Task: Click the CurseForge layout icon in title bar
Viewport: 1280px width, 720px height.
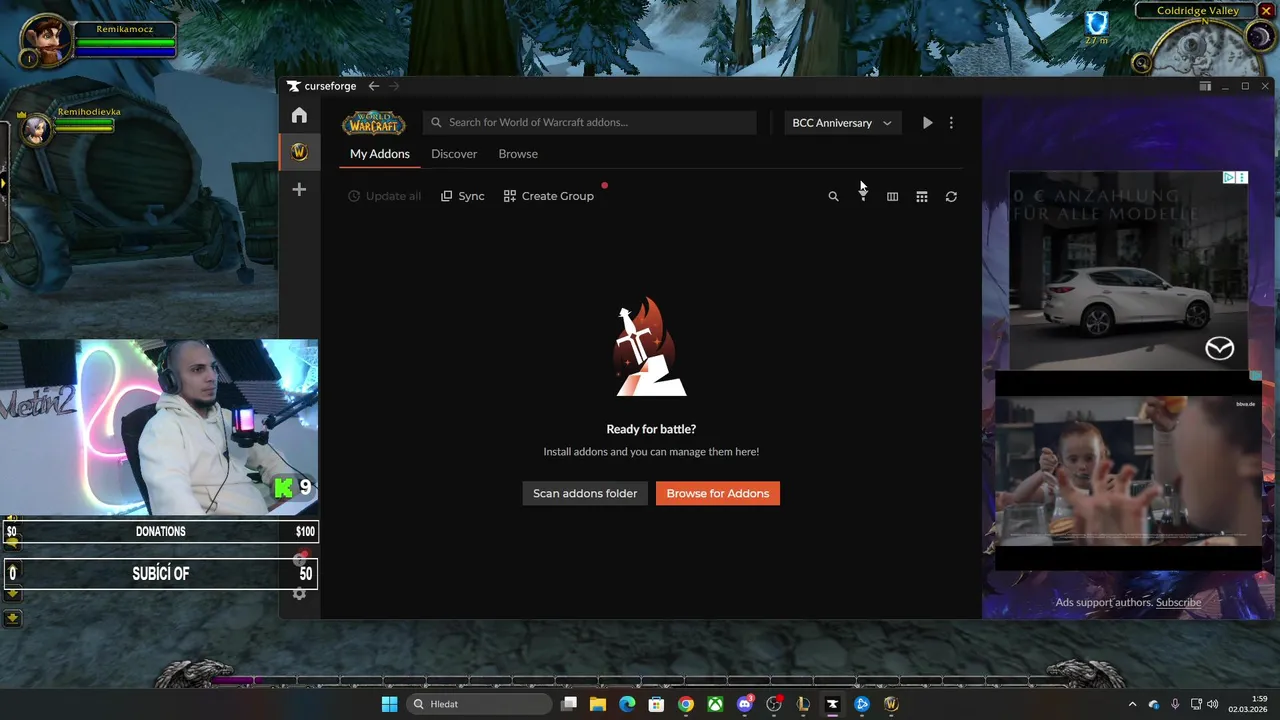Action: [1205, 86]
